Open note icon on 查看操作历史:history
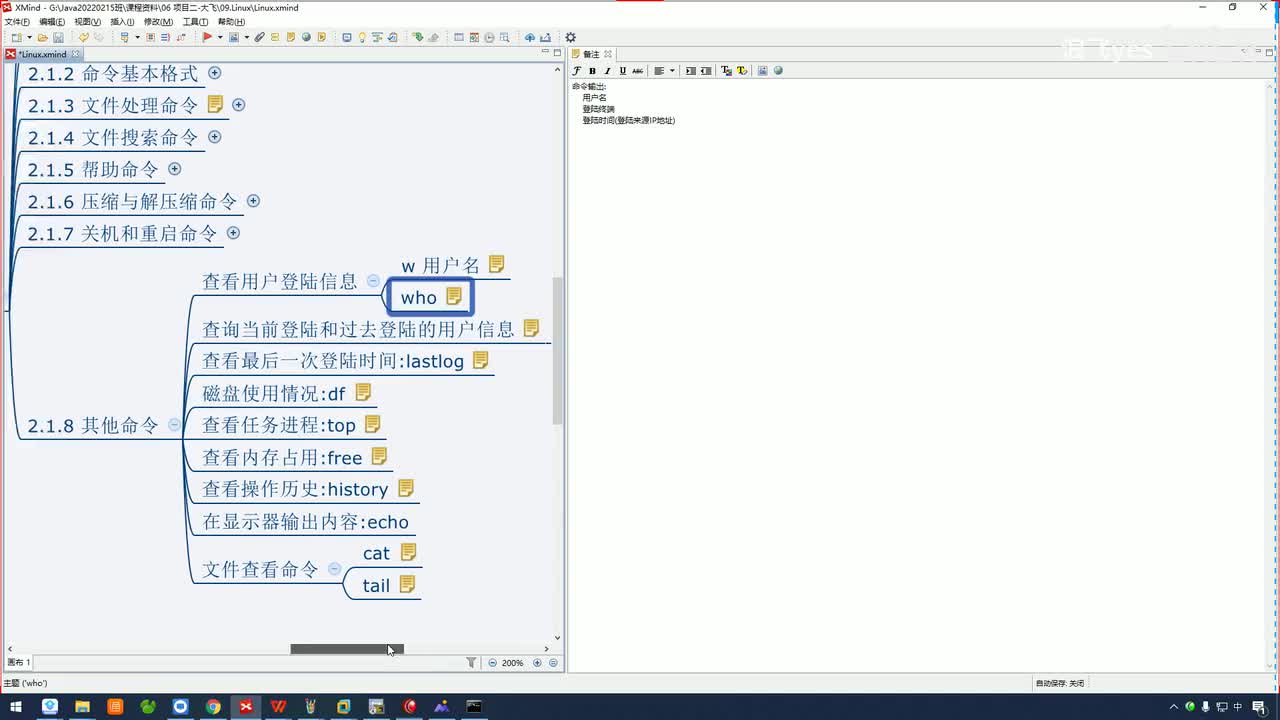This screenshot has height=720, width=1280. [406, 488]
